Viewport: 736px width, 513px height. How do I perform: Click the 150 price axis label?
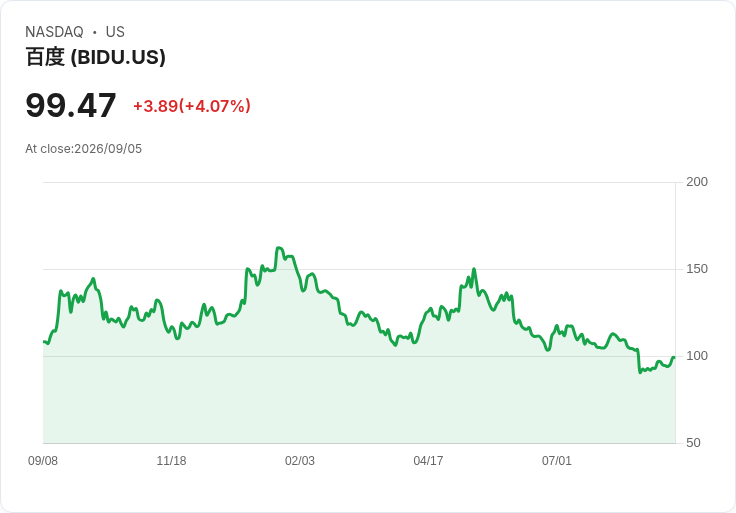697,269
